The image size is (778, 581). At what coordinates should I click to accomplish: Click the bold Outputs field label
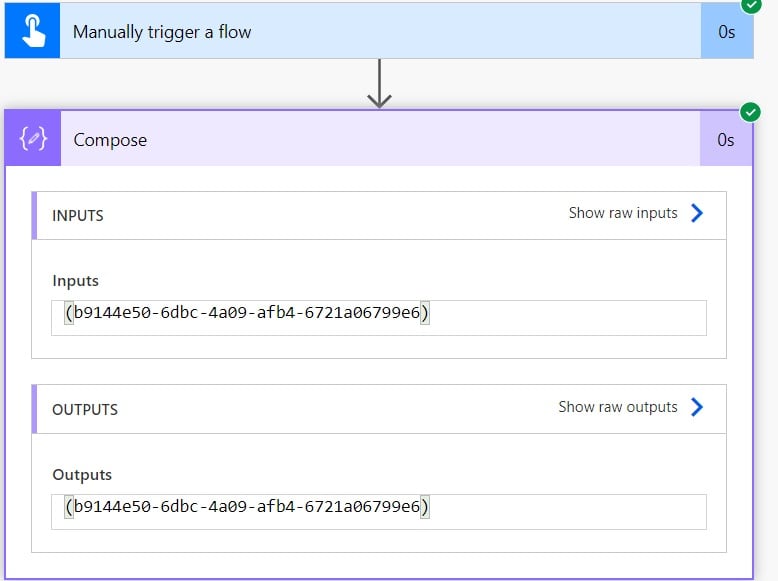(82, 475)
